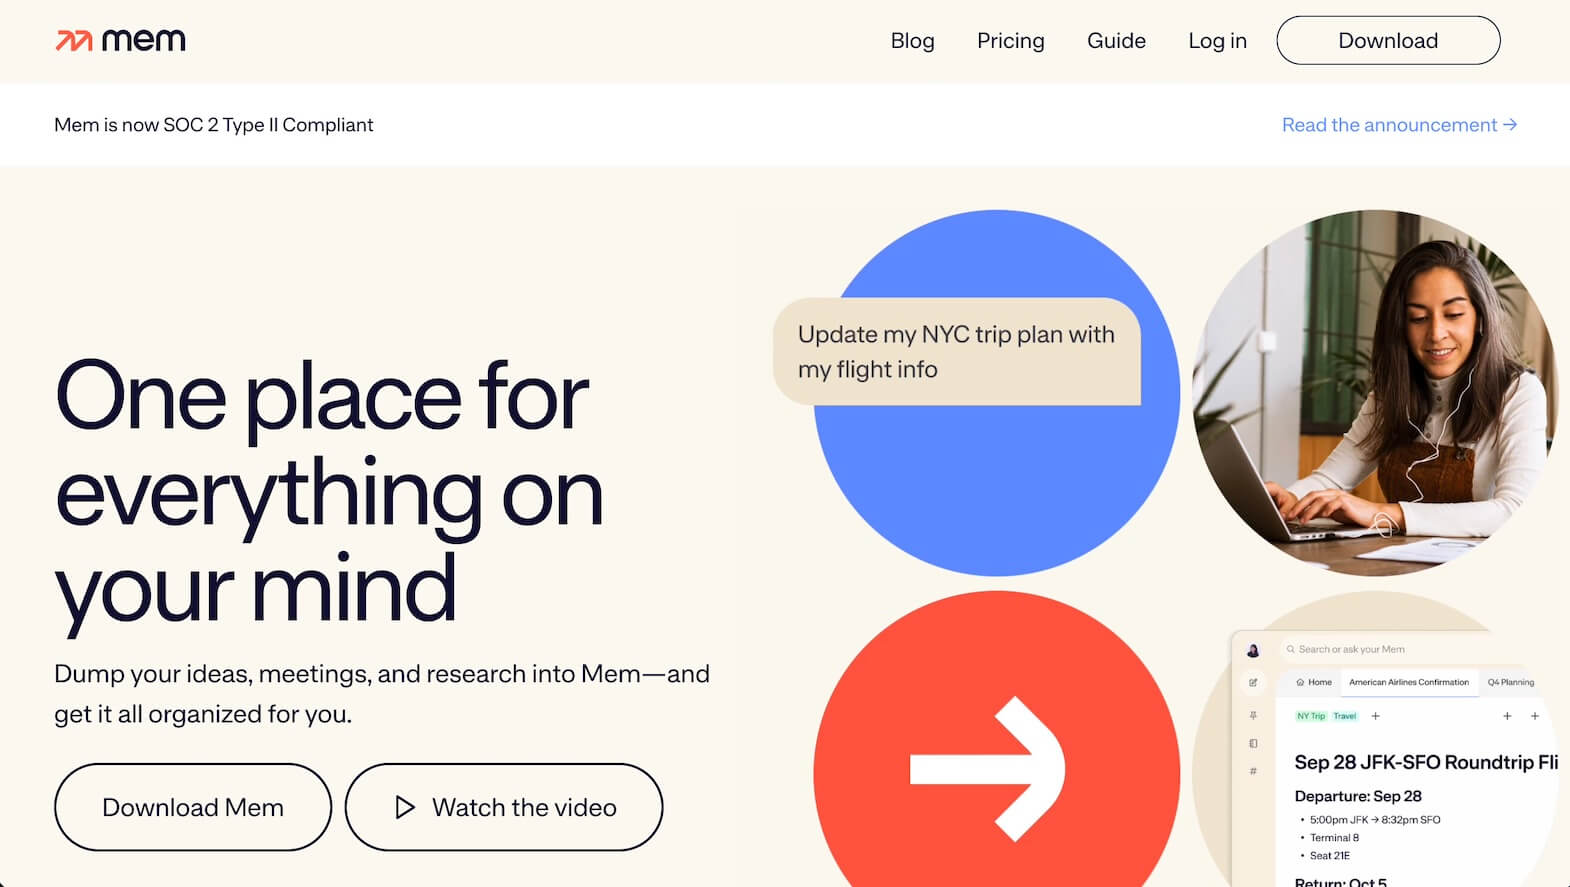Read the announcement about SOC 2 compliance
The width and height of the screenshot is (1570, 887).
[1399, 125]
